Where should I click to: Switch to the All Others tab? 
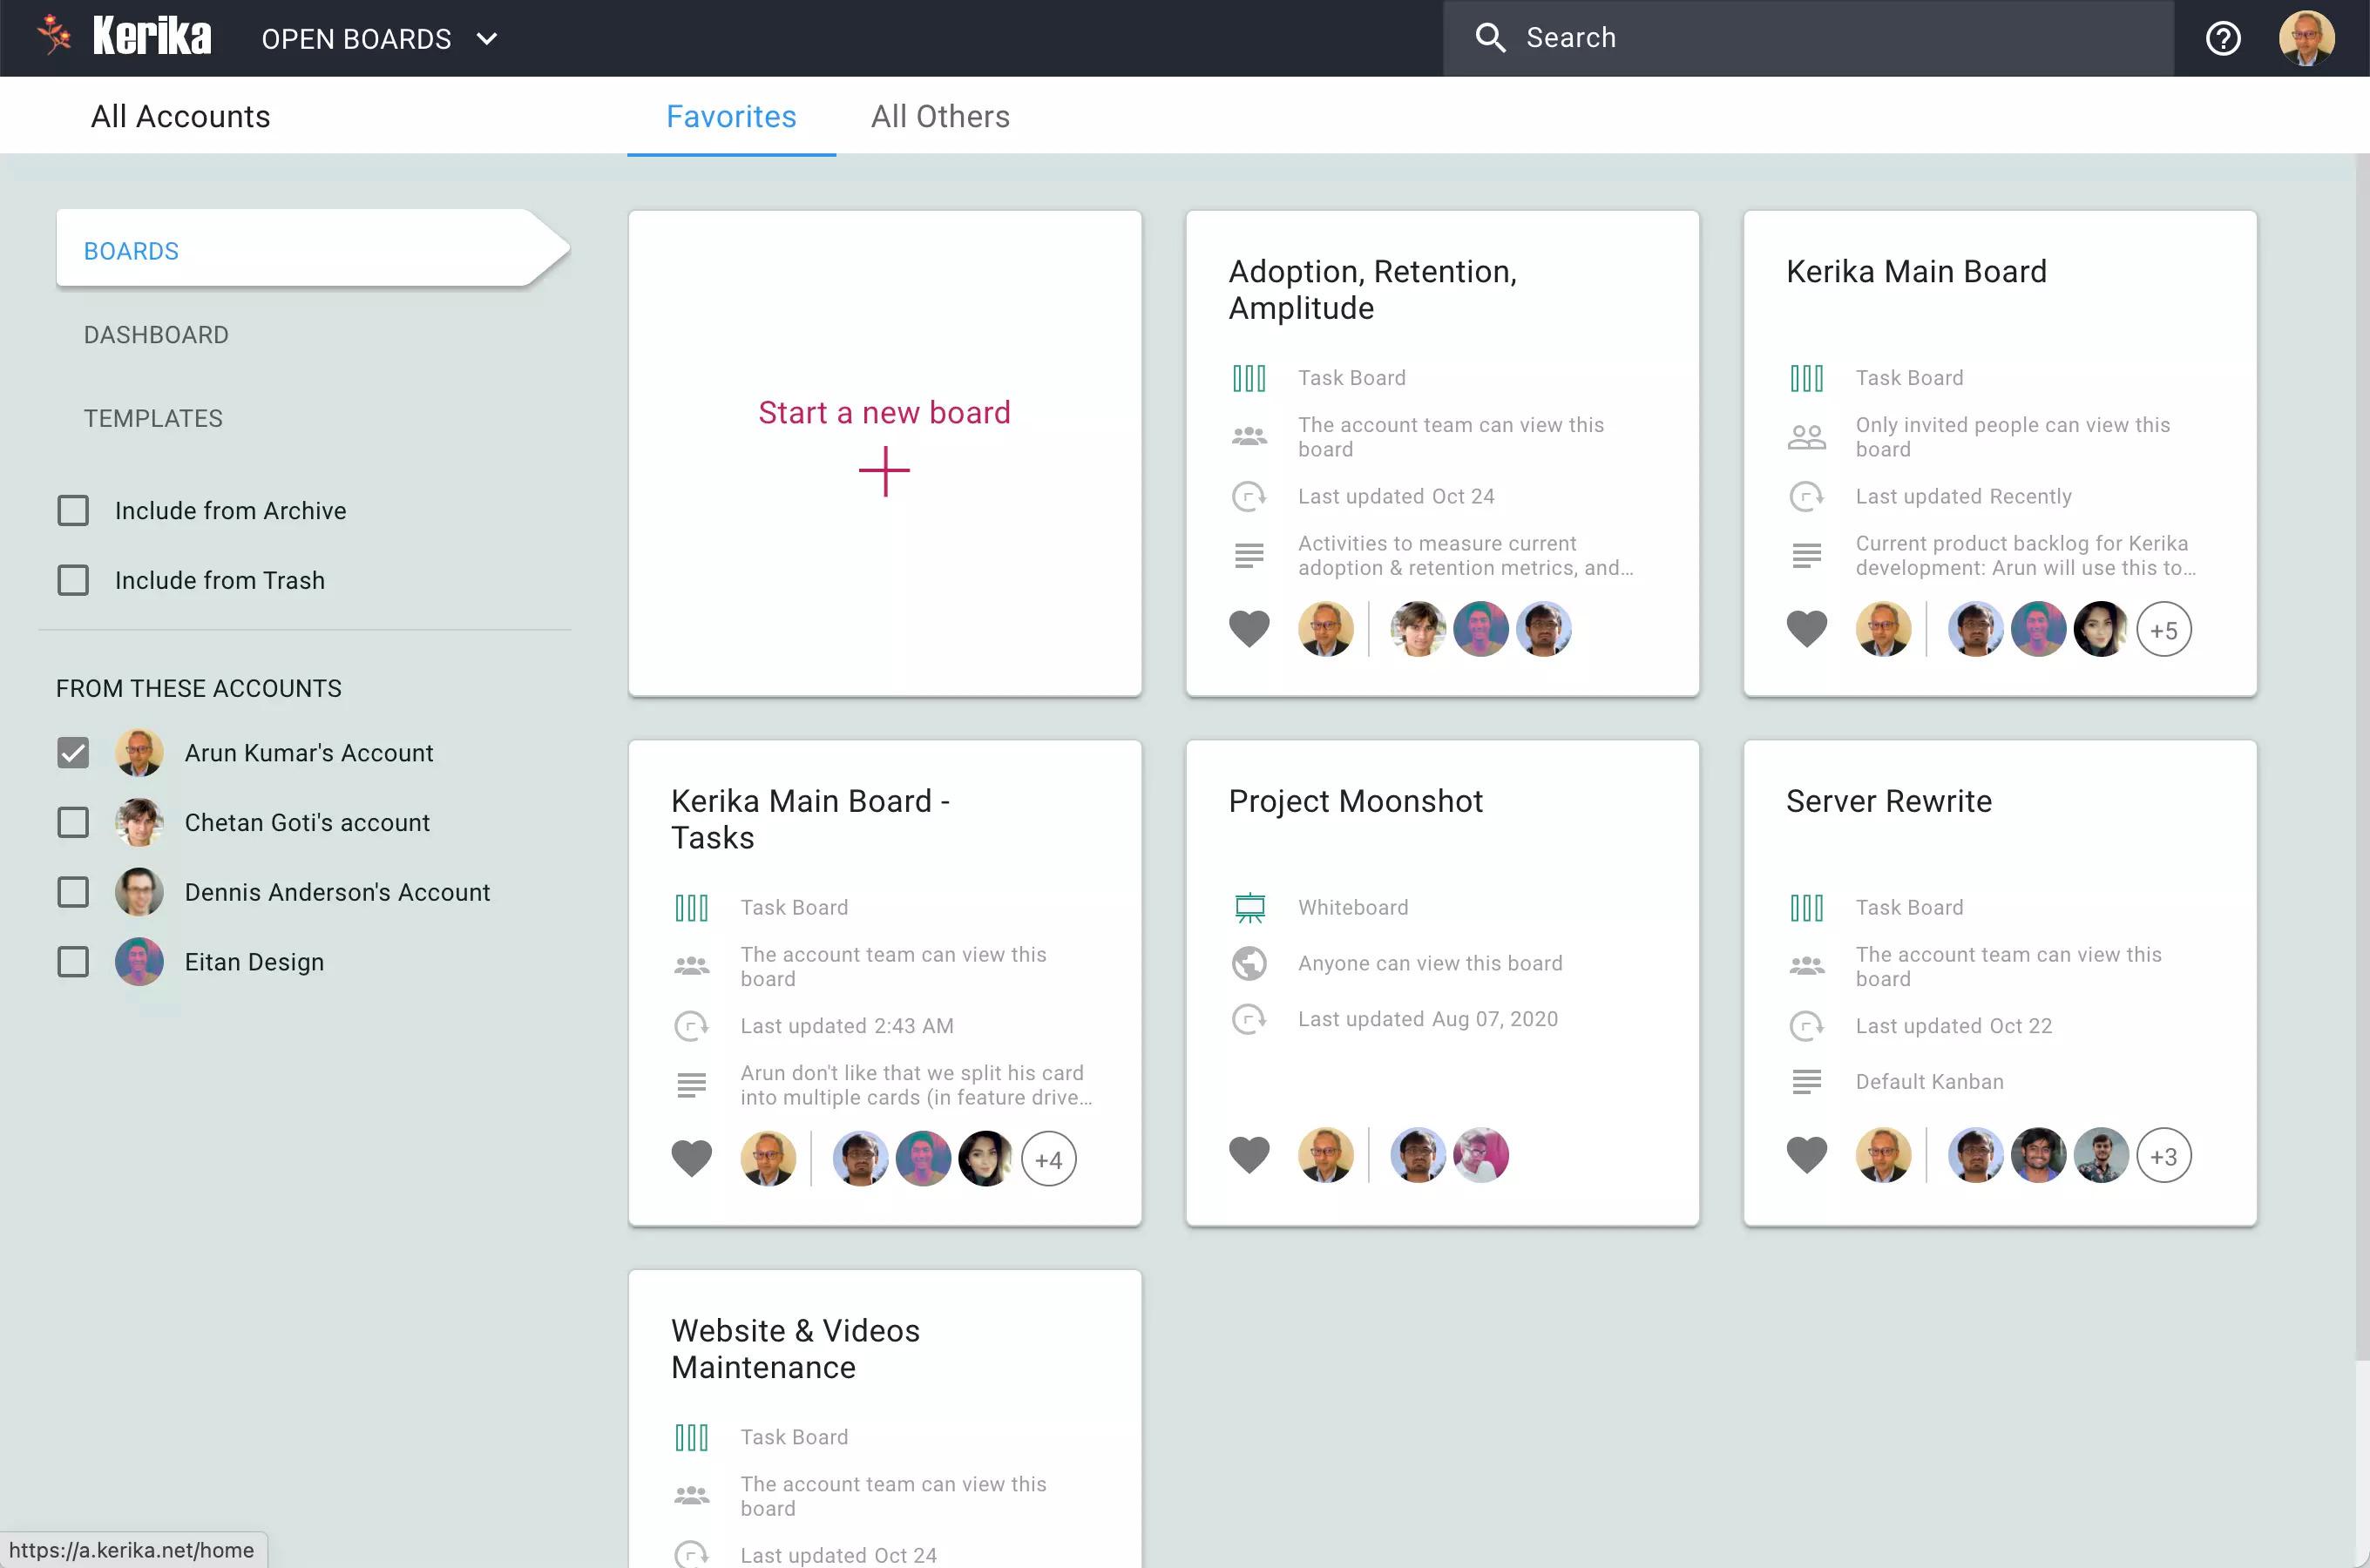[x=940, y=116]
